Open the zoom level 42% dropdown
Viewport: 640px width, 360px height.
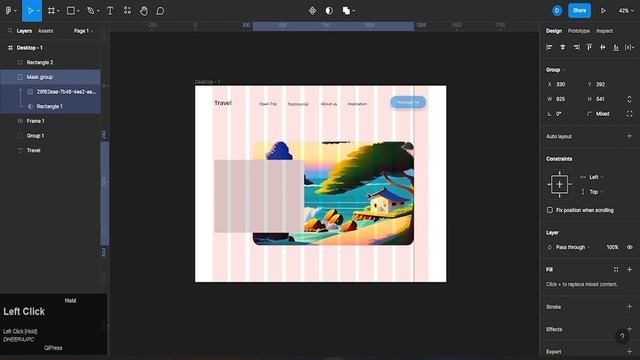(626, 11)
